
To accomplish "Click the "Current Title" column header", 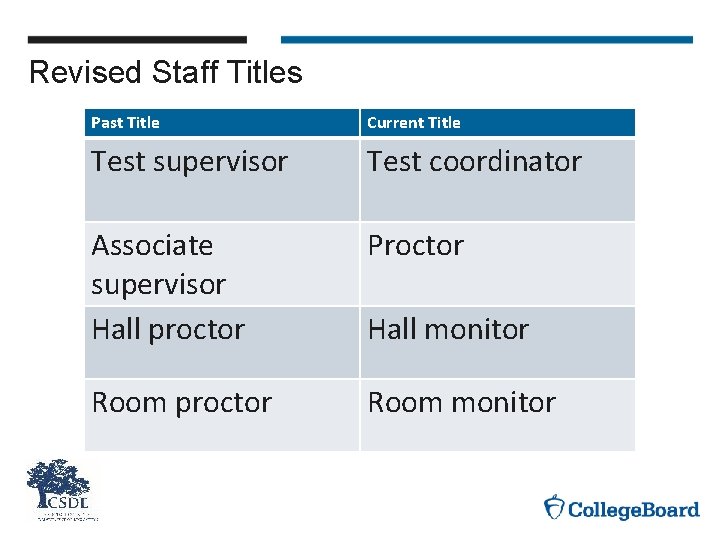I will 414,123.
